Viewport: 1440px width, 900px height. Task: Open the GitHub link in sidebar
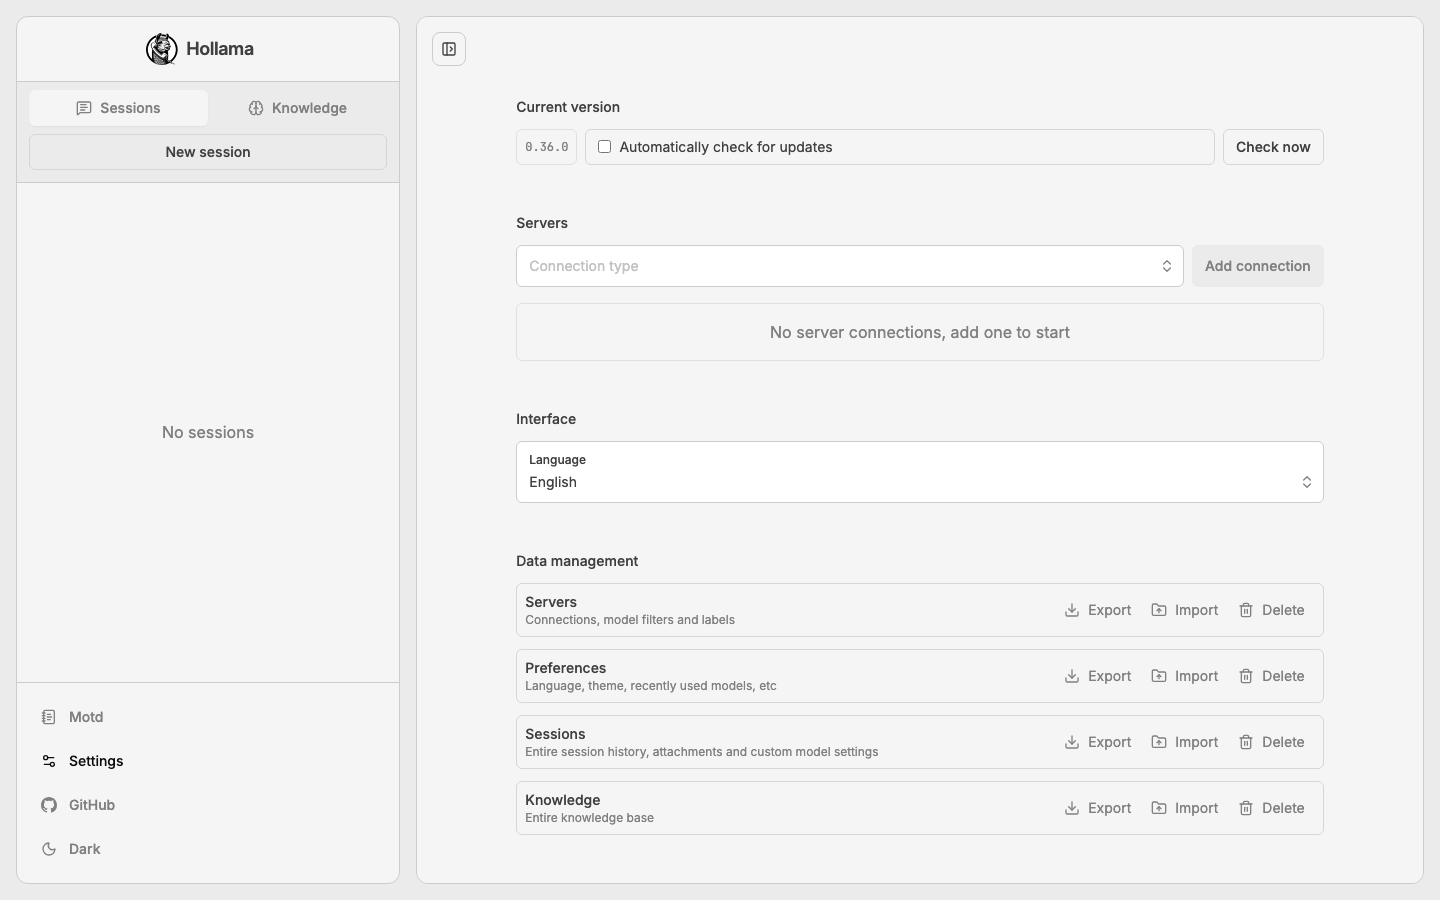(x=208, y=805)
